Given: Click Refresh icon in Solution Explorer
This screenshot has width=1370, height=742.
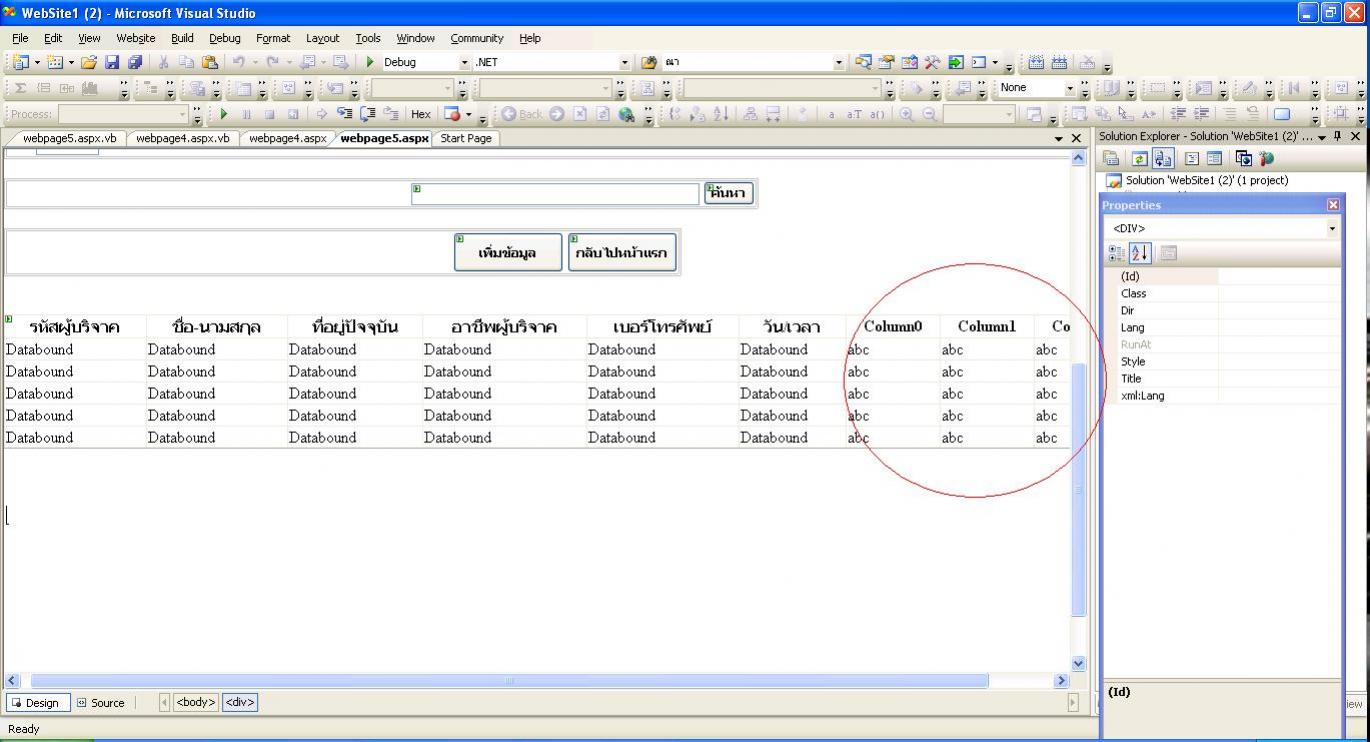Looking at the screenshot, I should point(1139,158).
